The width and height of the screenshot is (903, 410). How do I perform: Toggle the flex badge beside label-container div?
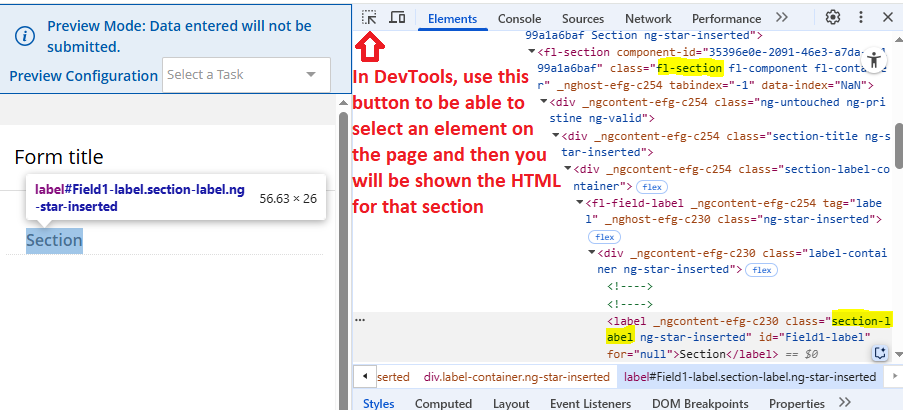761,270
